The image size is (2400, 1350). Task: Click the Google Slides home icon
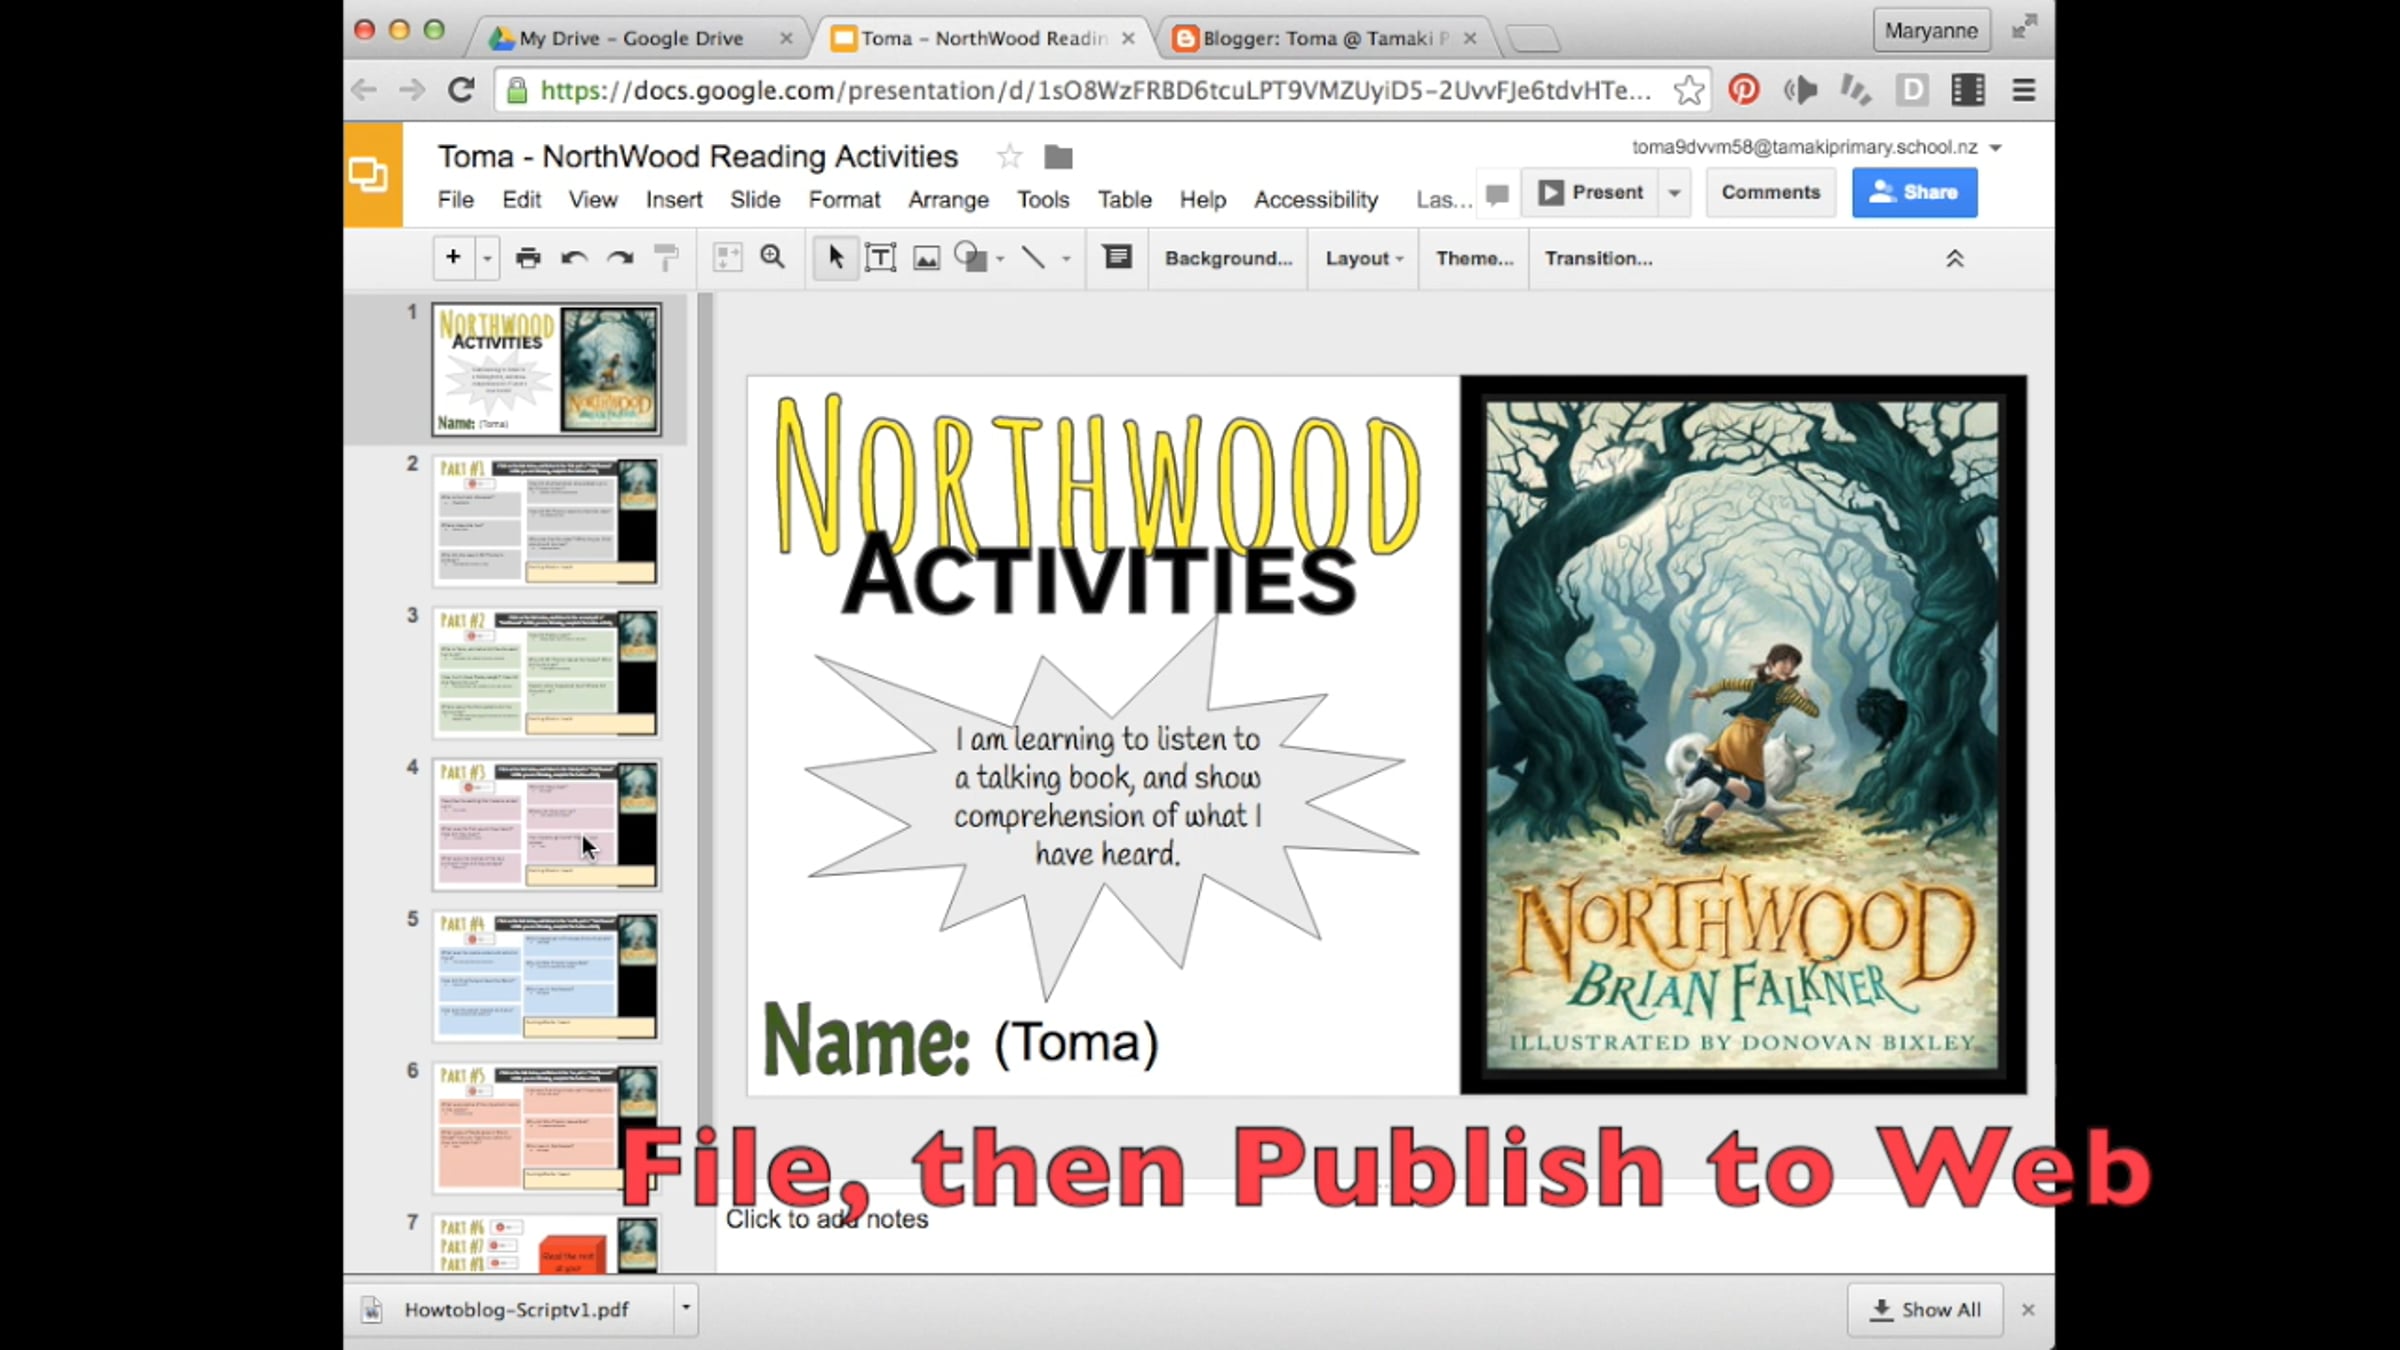tap(371, 175)
